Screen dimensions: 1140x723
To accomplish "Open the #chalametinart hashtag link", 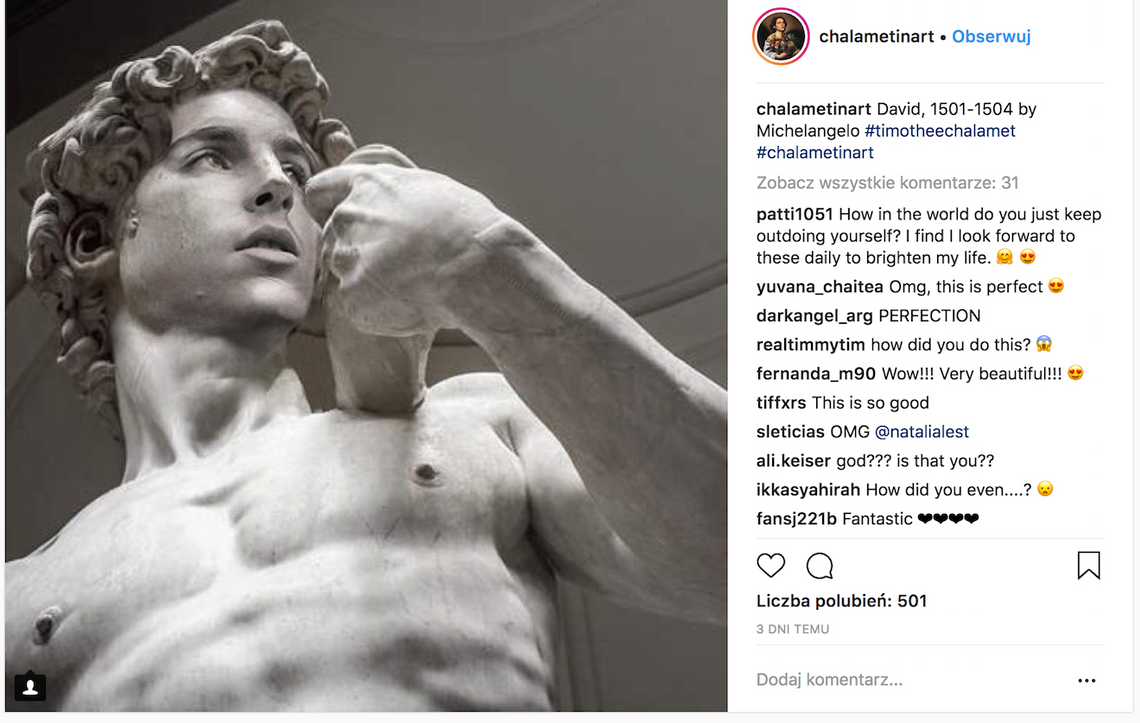I will pos(815,153).
